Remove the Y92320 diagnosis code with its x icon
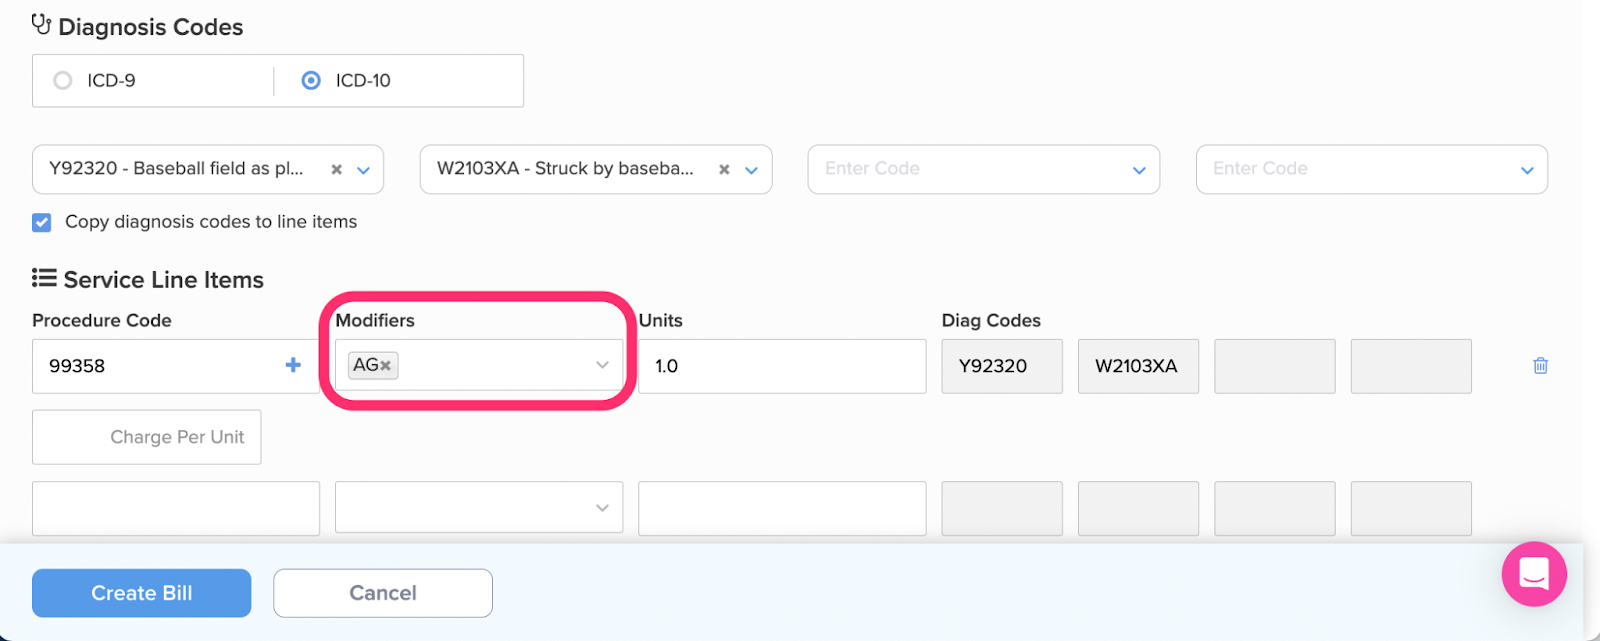1600x641 pixels. click(336, 169)
